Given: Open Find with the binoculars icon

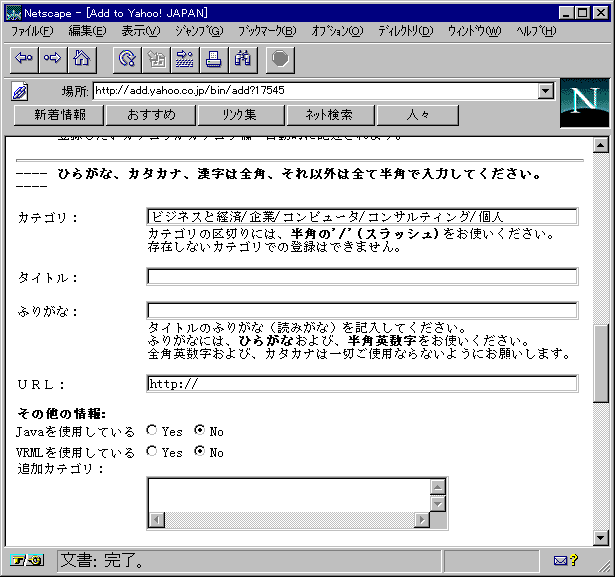Looking at the screenshot, I should coord(243,60).
